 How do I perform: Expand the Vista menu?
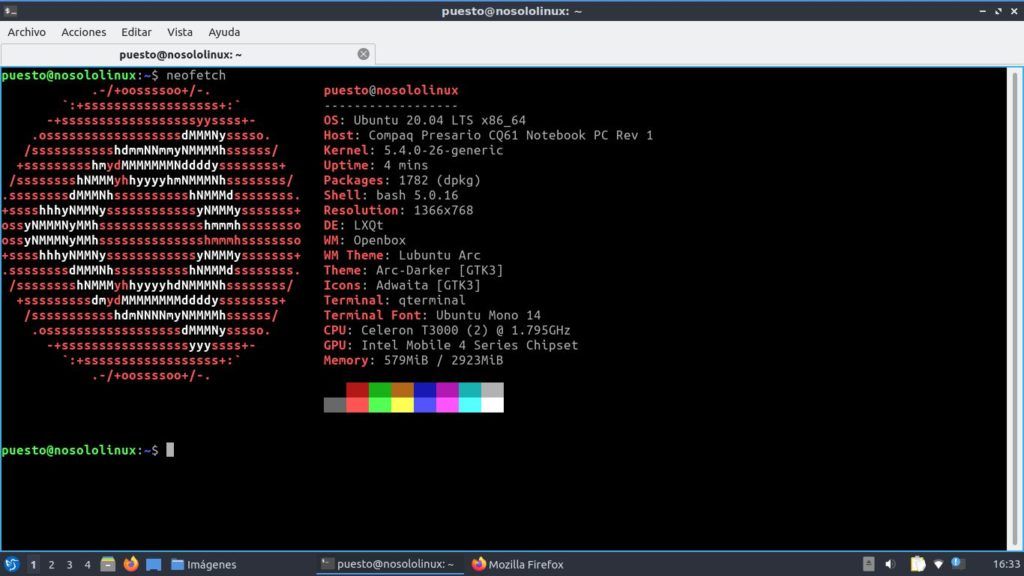[180, 32]
